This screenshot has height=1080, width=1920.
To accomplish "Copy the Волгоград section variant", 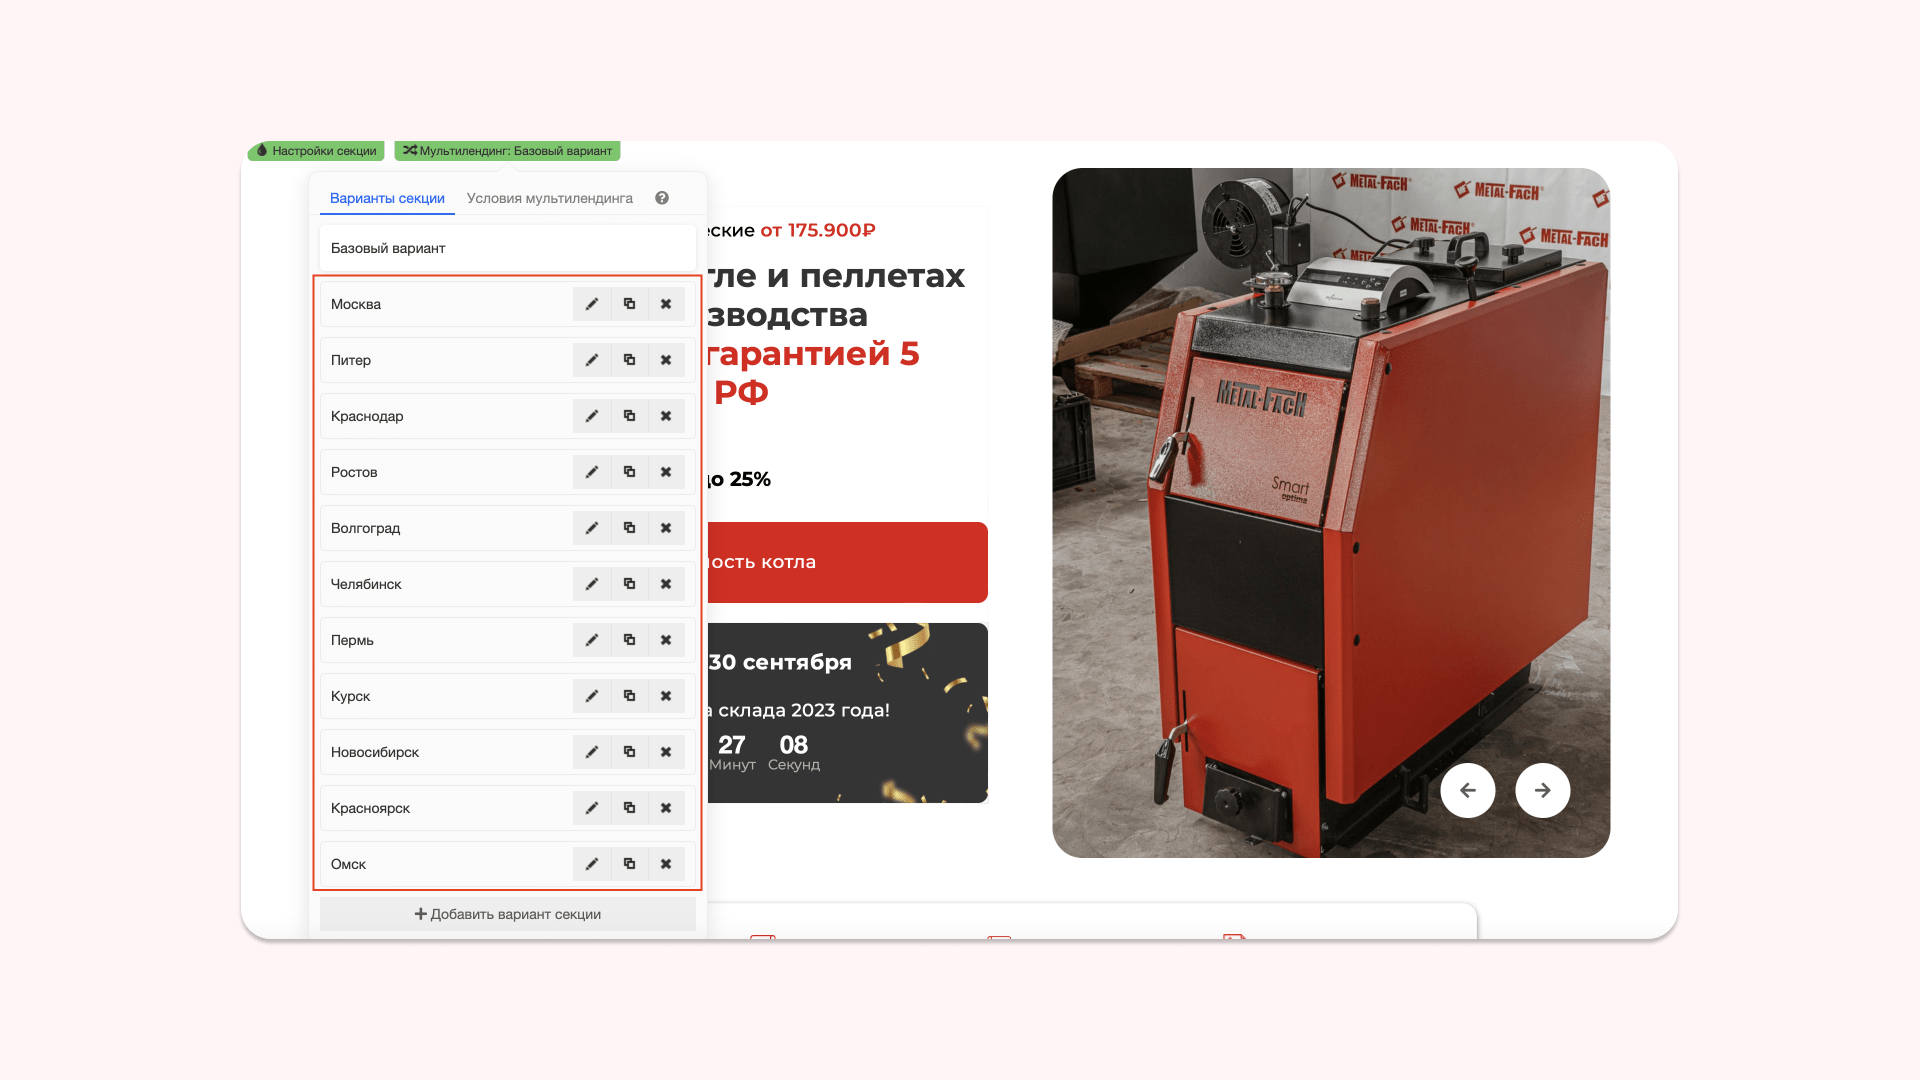I will point(629,528).
